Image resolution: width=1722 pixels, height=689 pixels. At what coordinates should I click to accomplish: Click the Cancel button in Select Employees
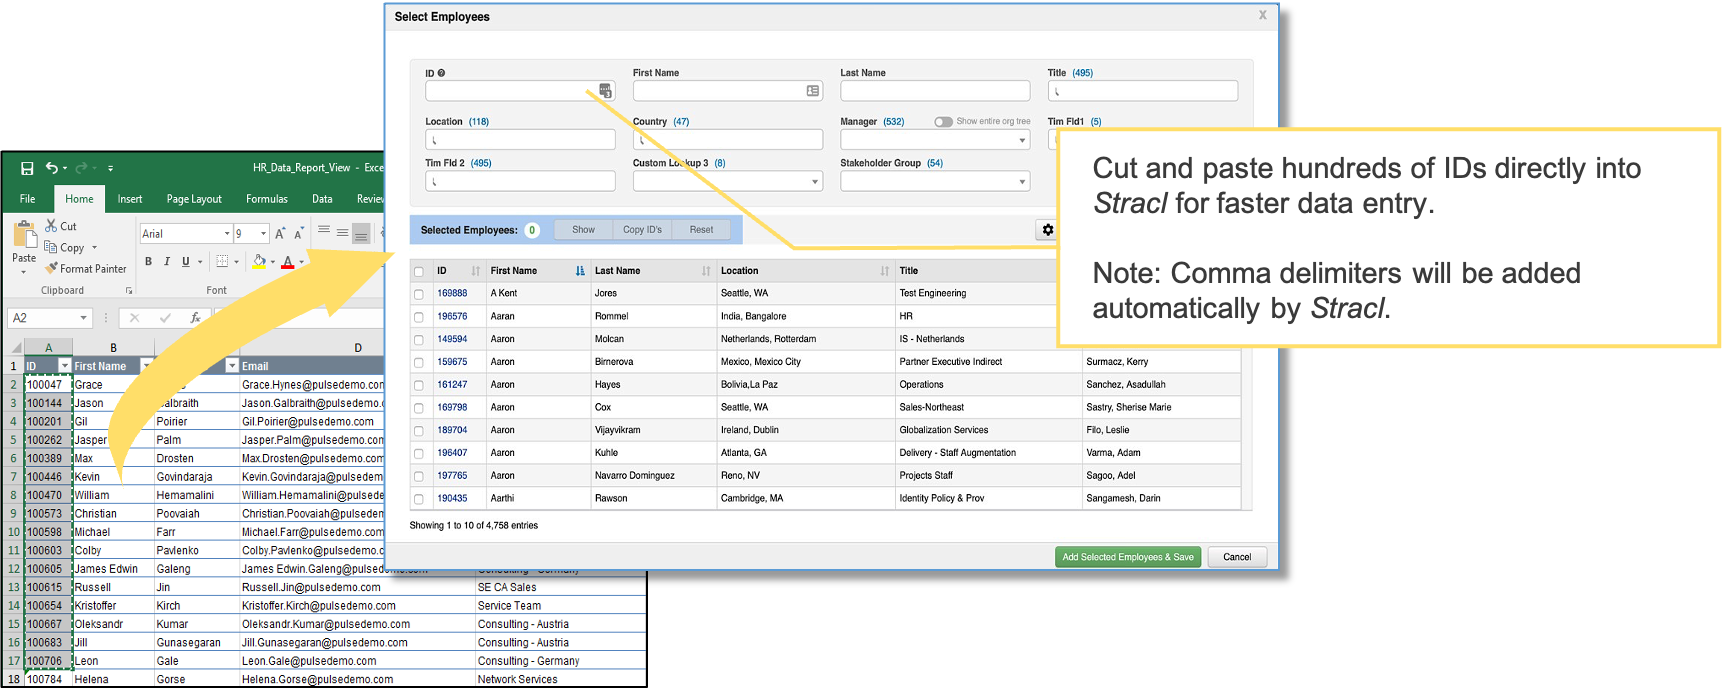(x=1237, y=557)
